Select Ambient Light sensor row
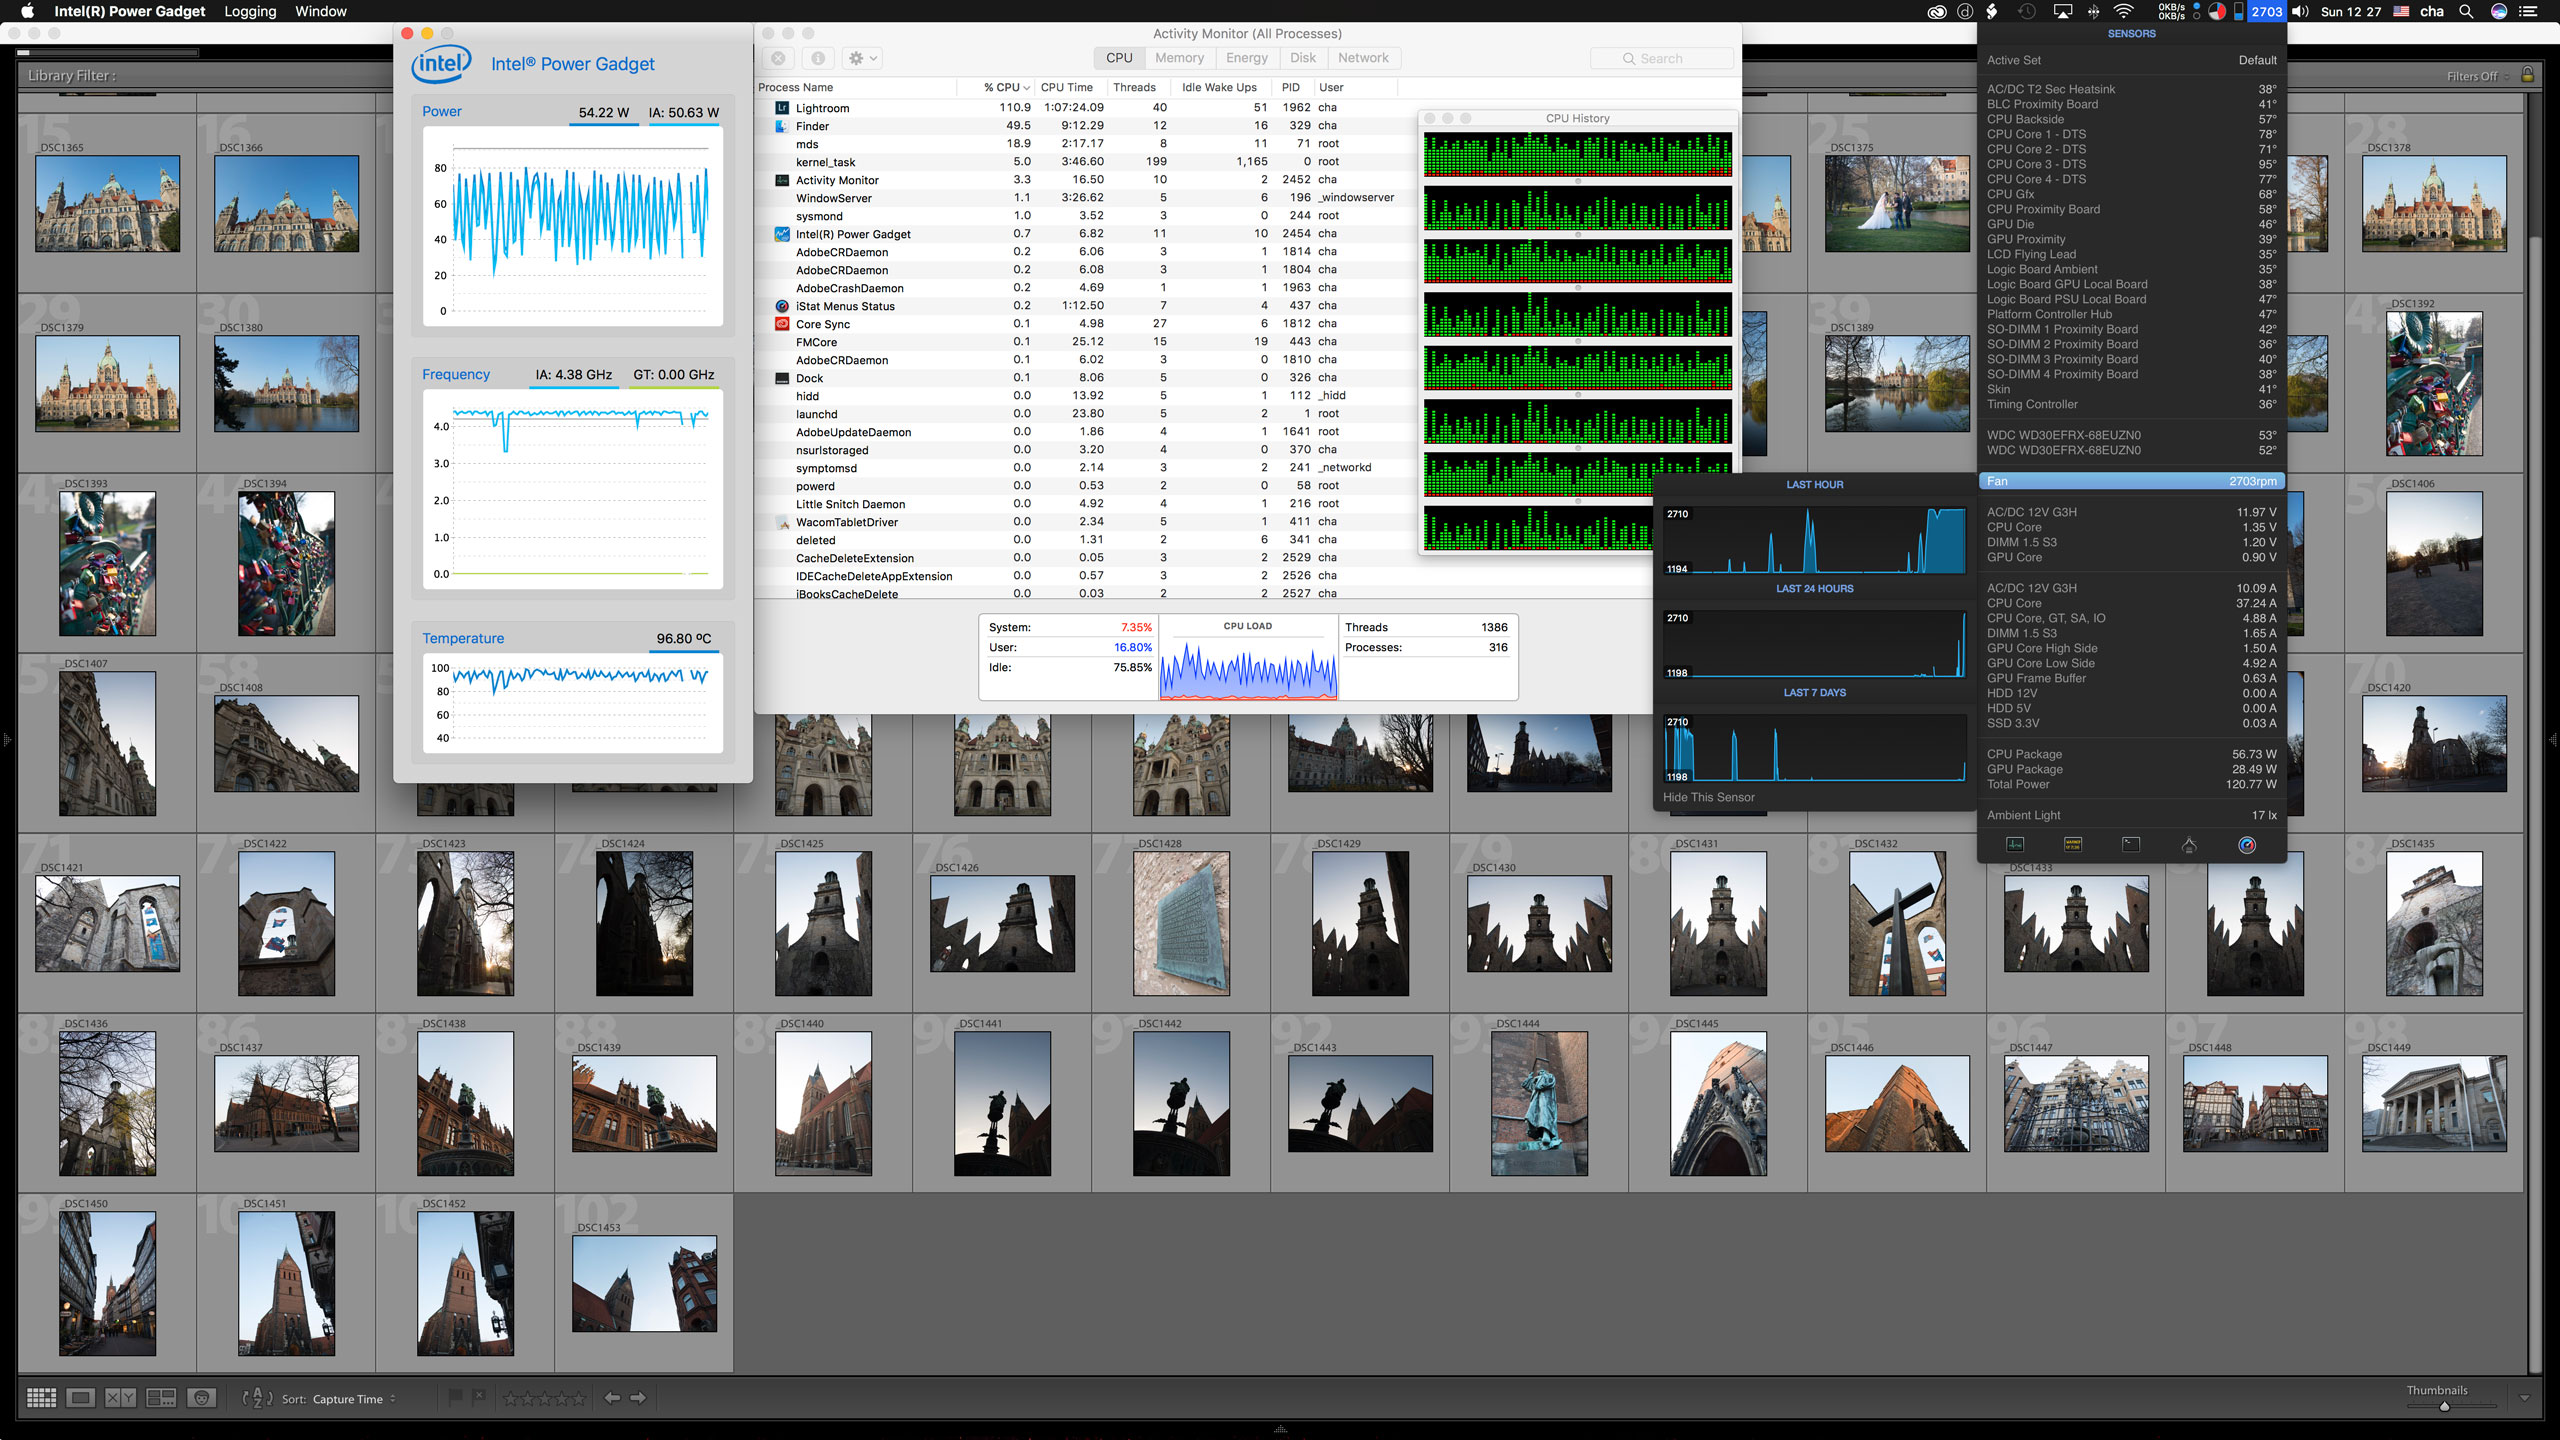Viewport: 2560px width, 1440px height. pos(2131,815)
